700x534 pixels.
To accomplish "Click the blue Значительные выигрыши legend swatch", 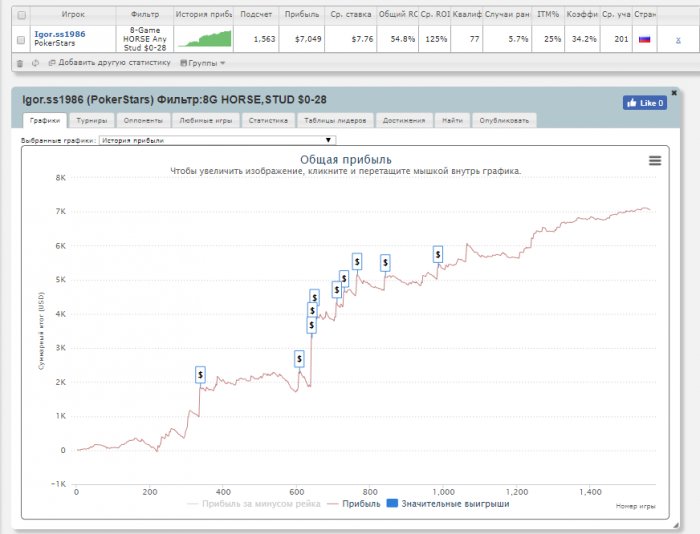I will (392, 503).
